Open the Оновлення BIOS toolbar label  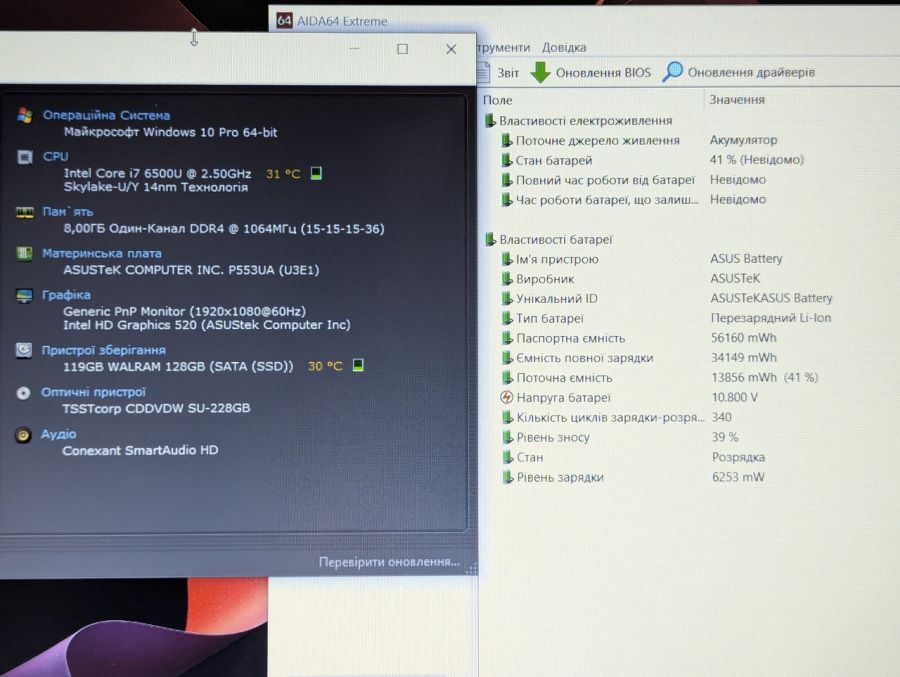603,73
